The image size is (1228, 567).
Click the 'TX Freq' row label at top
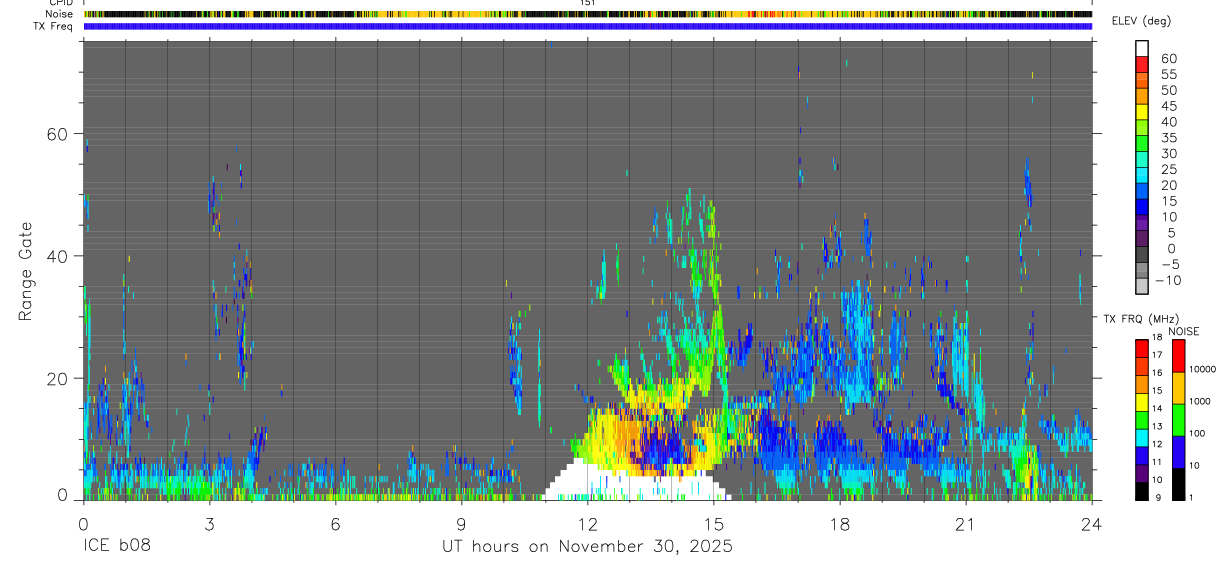[x=53, y=26]
